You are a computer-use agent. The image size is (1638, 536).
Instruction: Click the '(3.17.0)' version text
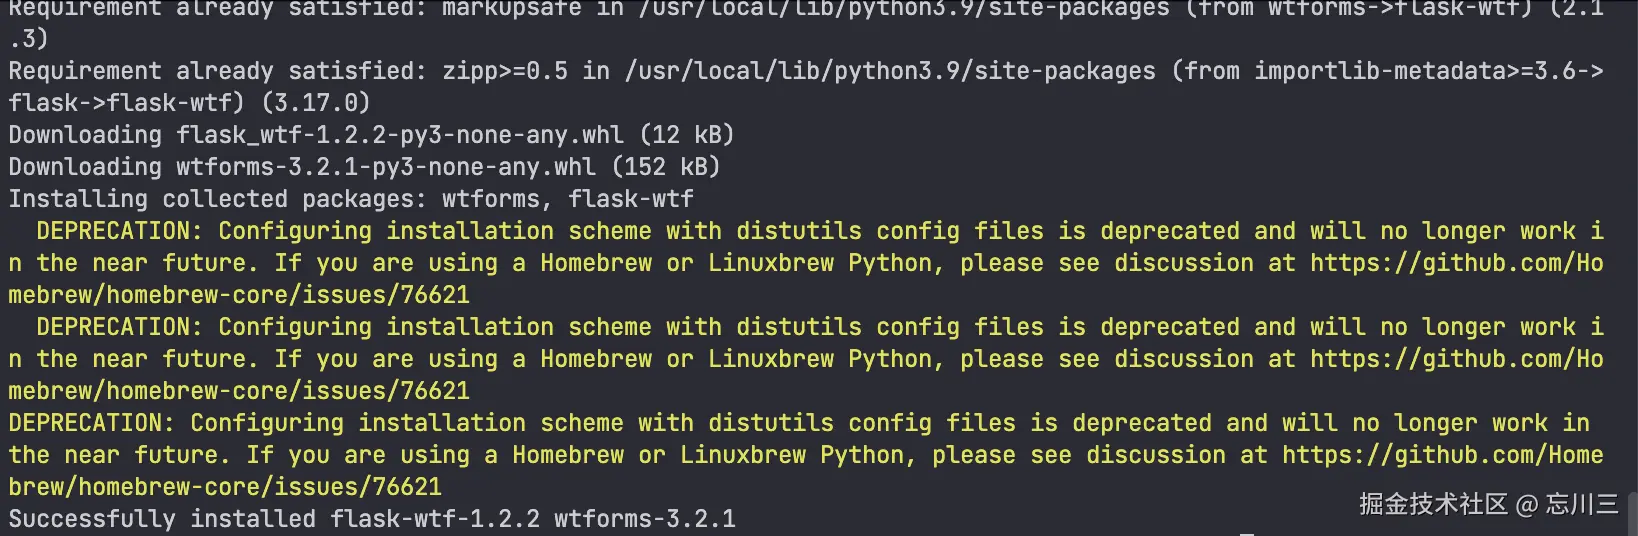316,103
